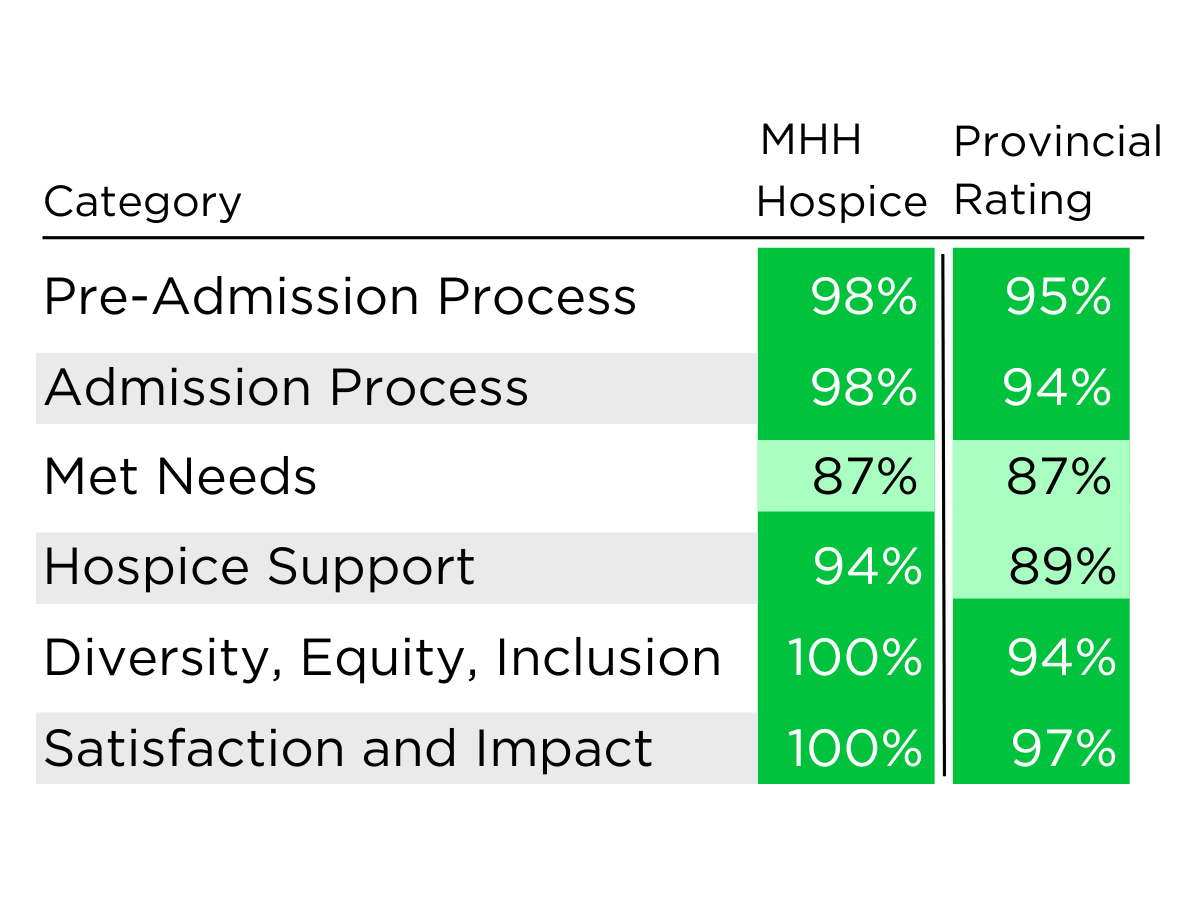Select the Met Needs row label
The height and width of the screenshot is (900, 1200).
point(181,477)
